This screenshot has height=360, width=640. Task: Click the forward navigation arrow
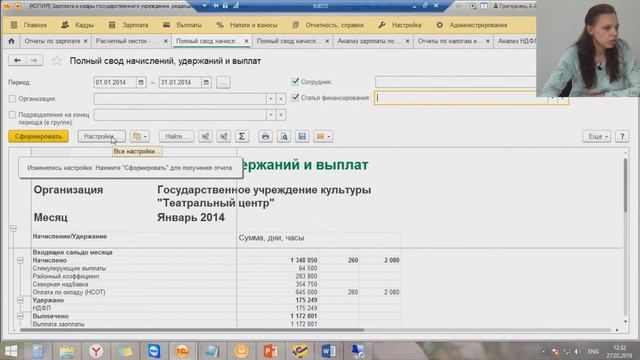point(34,60)
